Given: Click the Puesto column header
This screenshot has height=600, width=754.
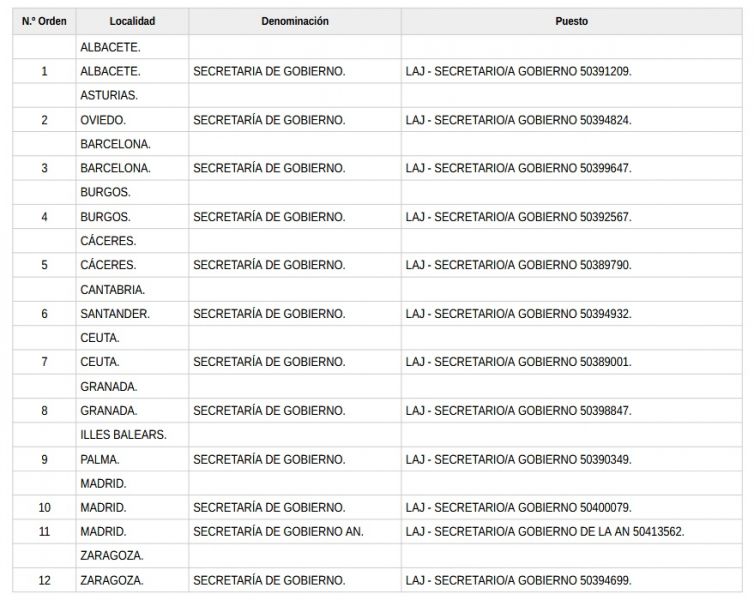Looking at the screenshot, I should tap(571, 21).
